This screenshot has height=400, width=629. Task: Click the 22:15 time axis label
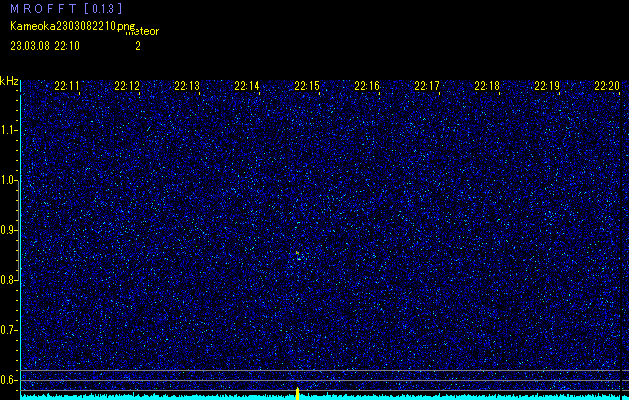(307, 86)
